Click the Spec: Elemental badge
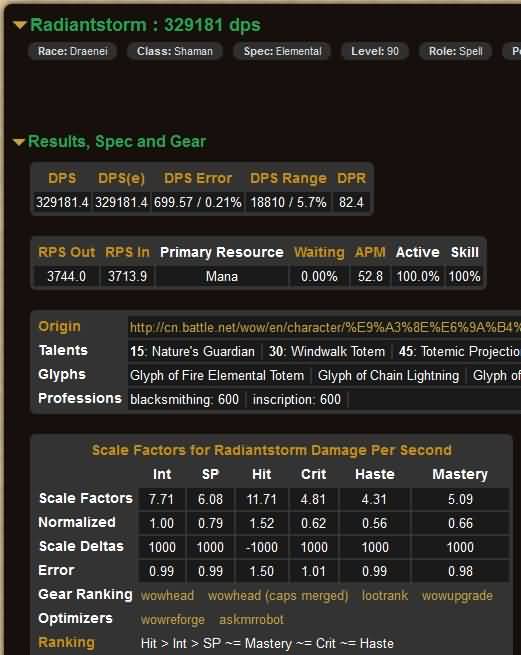This screenshot has height=655, width=521. (x=282, y=51)
